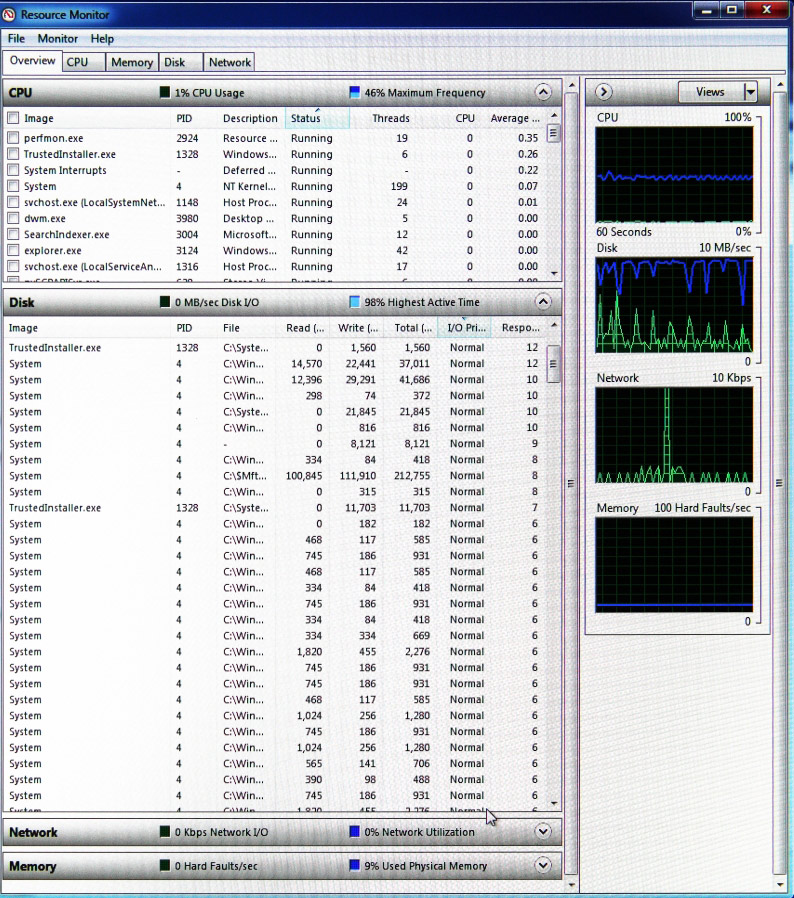Toggle the select-all Image checkbox in CPU header

(13, 118)
